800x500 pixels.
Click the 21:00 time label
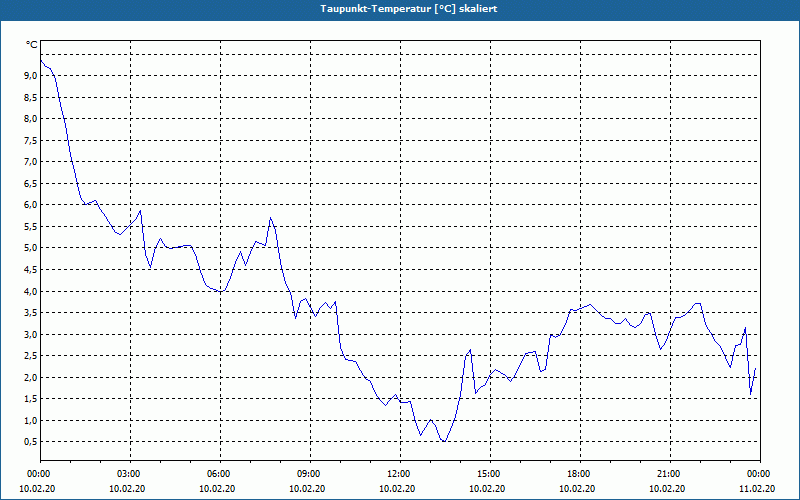pos(670,474)
